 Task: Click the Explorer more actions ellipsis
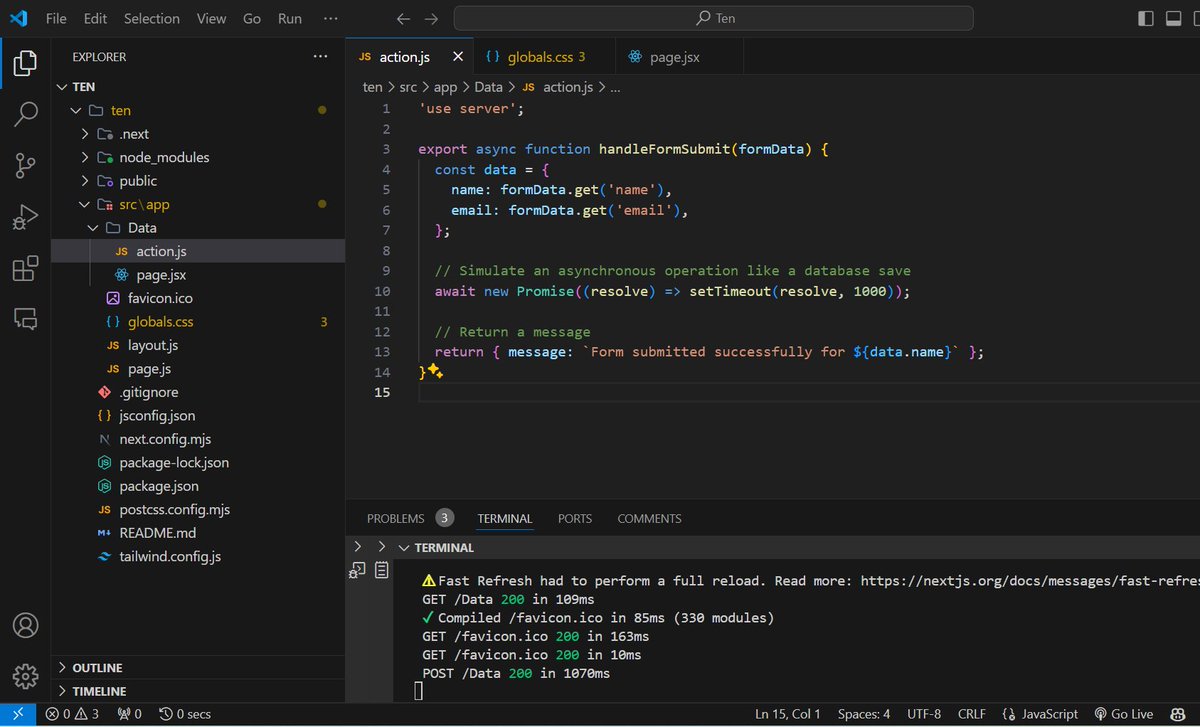click(x=319, y=57)
